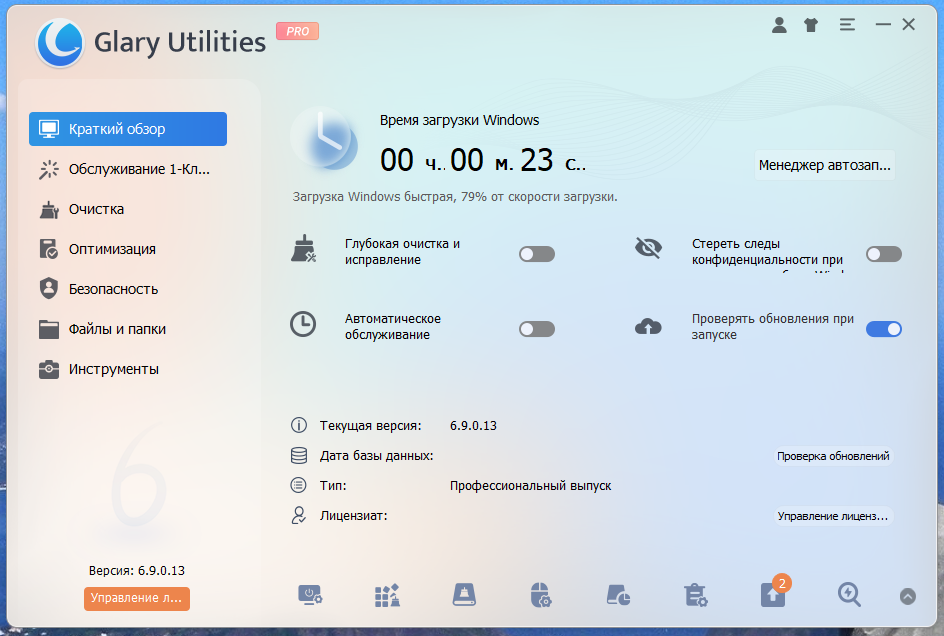Viewport: 944px width, 636px height.
Task: Select Файлы и папки in sidebar
Action: coord(128,329)
